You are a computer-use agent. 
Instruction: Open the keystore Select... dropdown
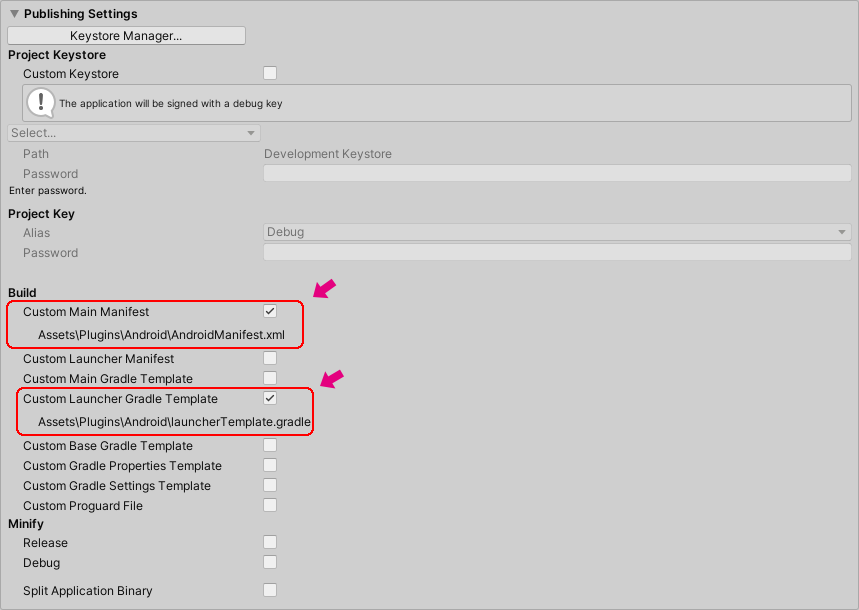(x=134, y=133)
